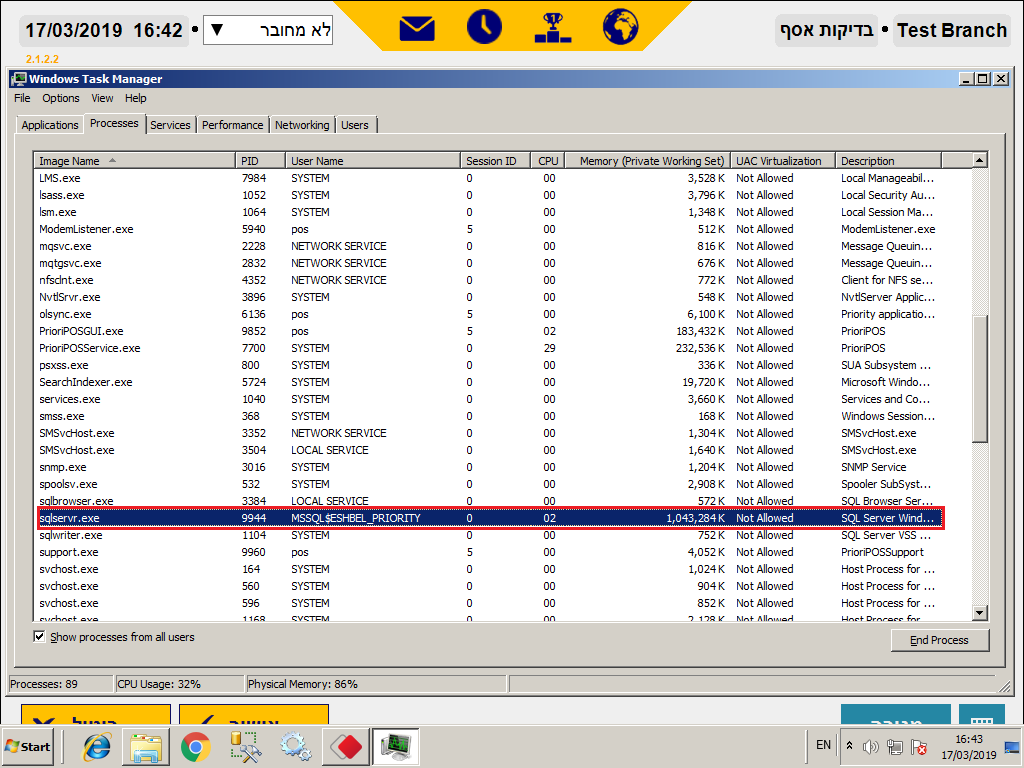
Task: Click the network tray icon with red X
Action: [918, 746]
